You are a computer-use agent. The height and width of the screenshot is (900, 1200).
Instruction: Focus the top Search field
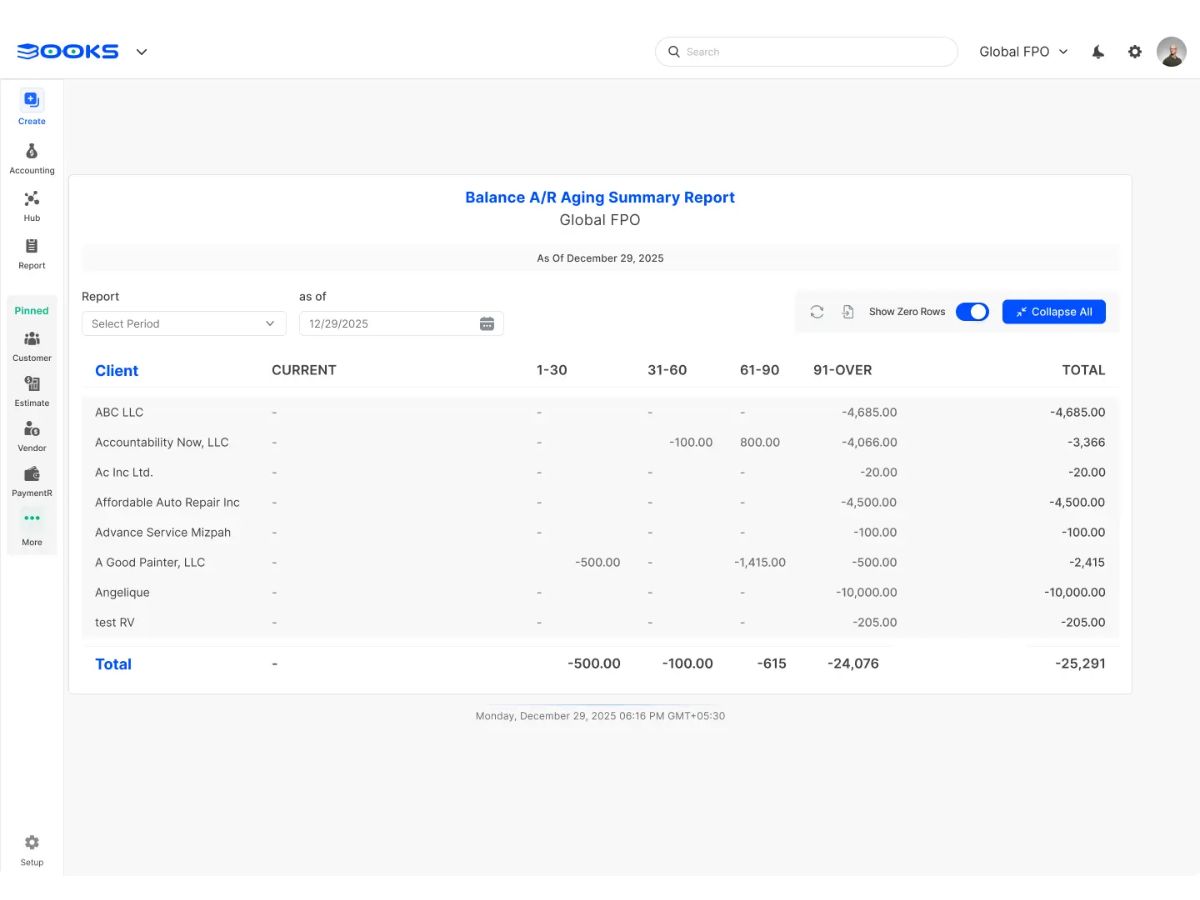click(x=807, y=52)
